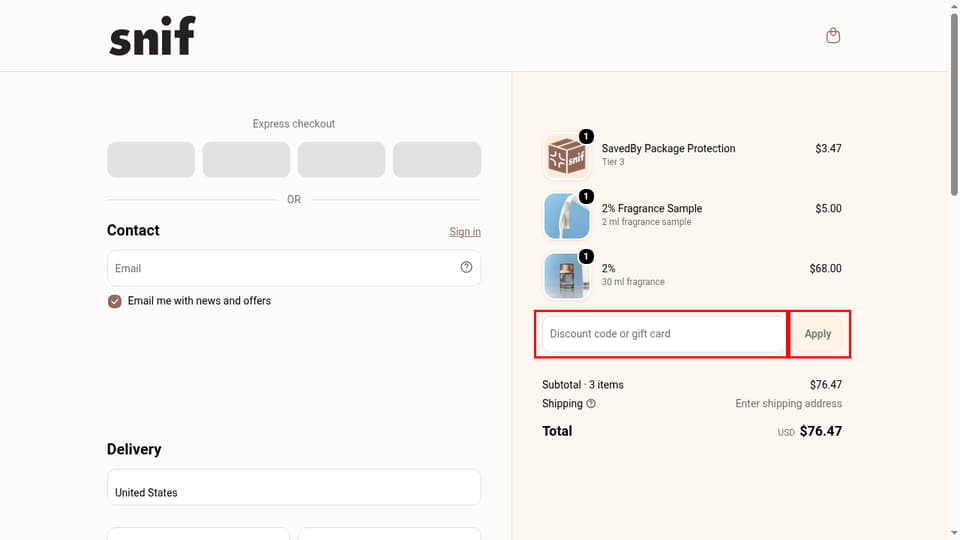Click the SavedBy Package Protection item name
960x540 pixels.
(668, 148)
